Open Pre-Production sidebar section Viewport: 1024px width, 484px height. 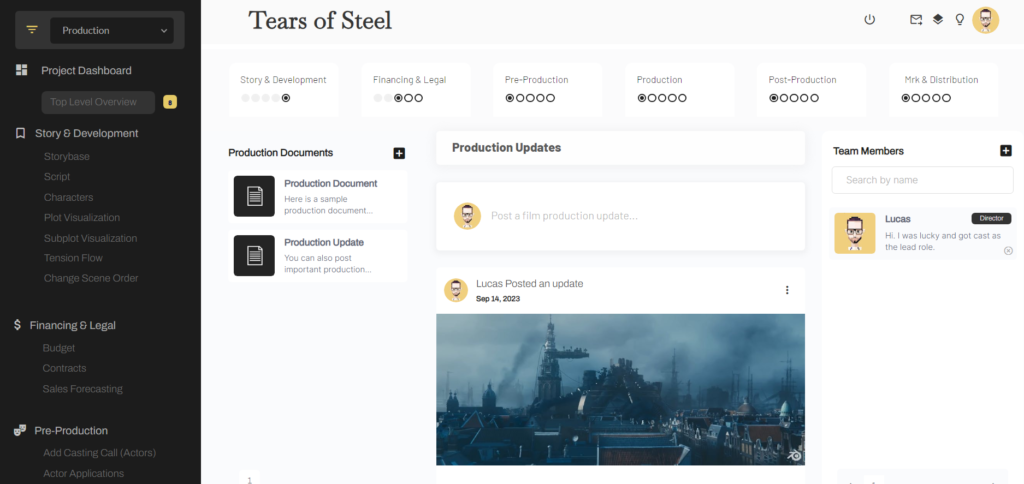(71, 430)
